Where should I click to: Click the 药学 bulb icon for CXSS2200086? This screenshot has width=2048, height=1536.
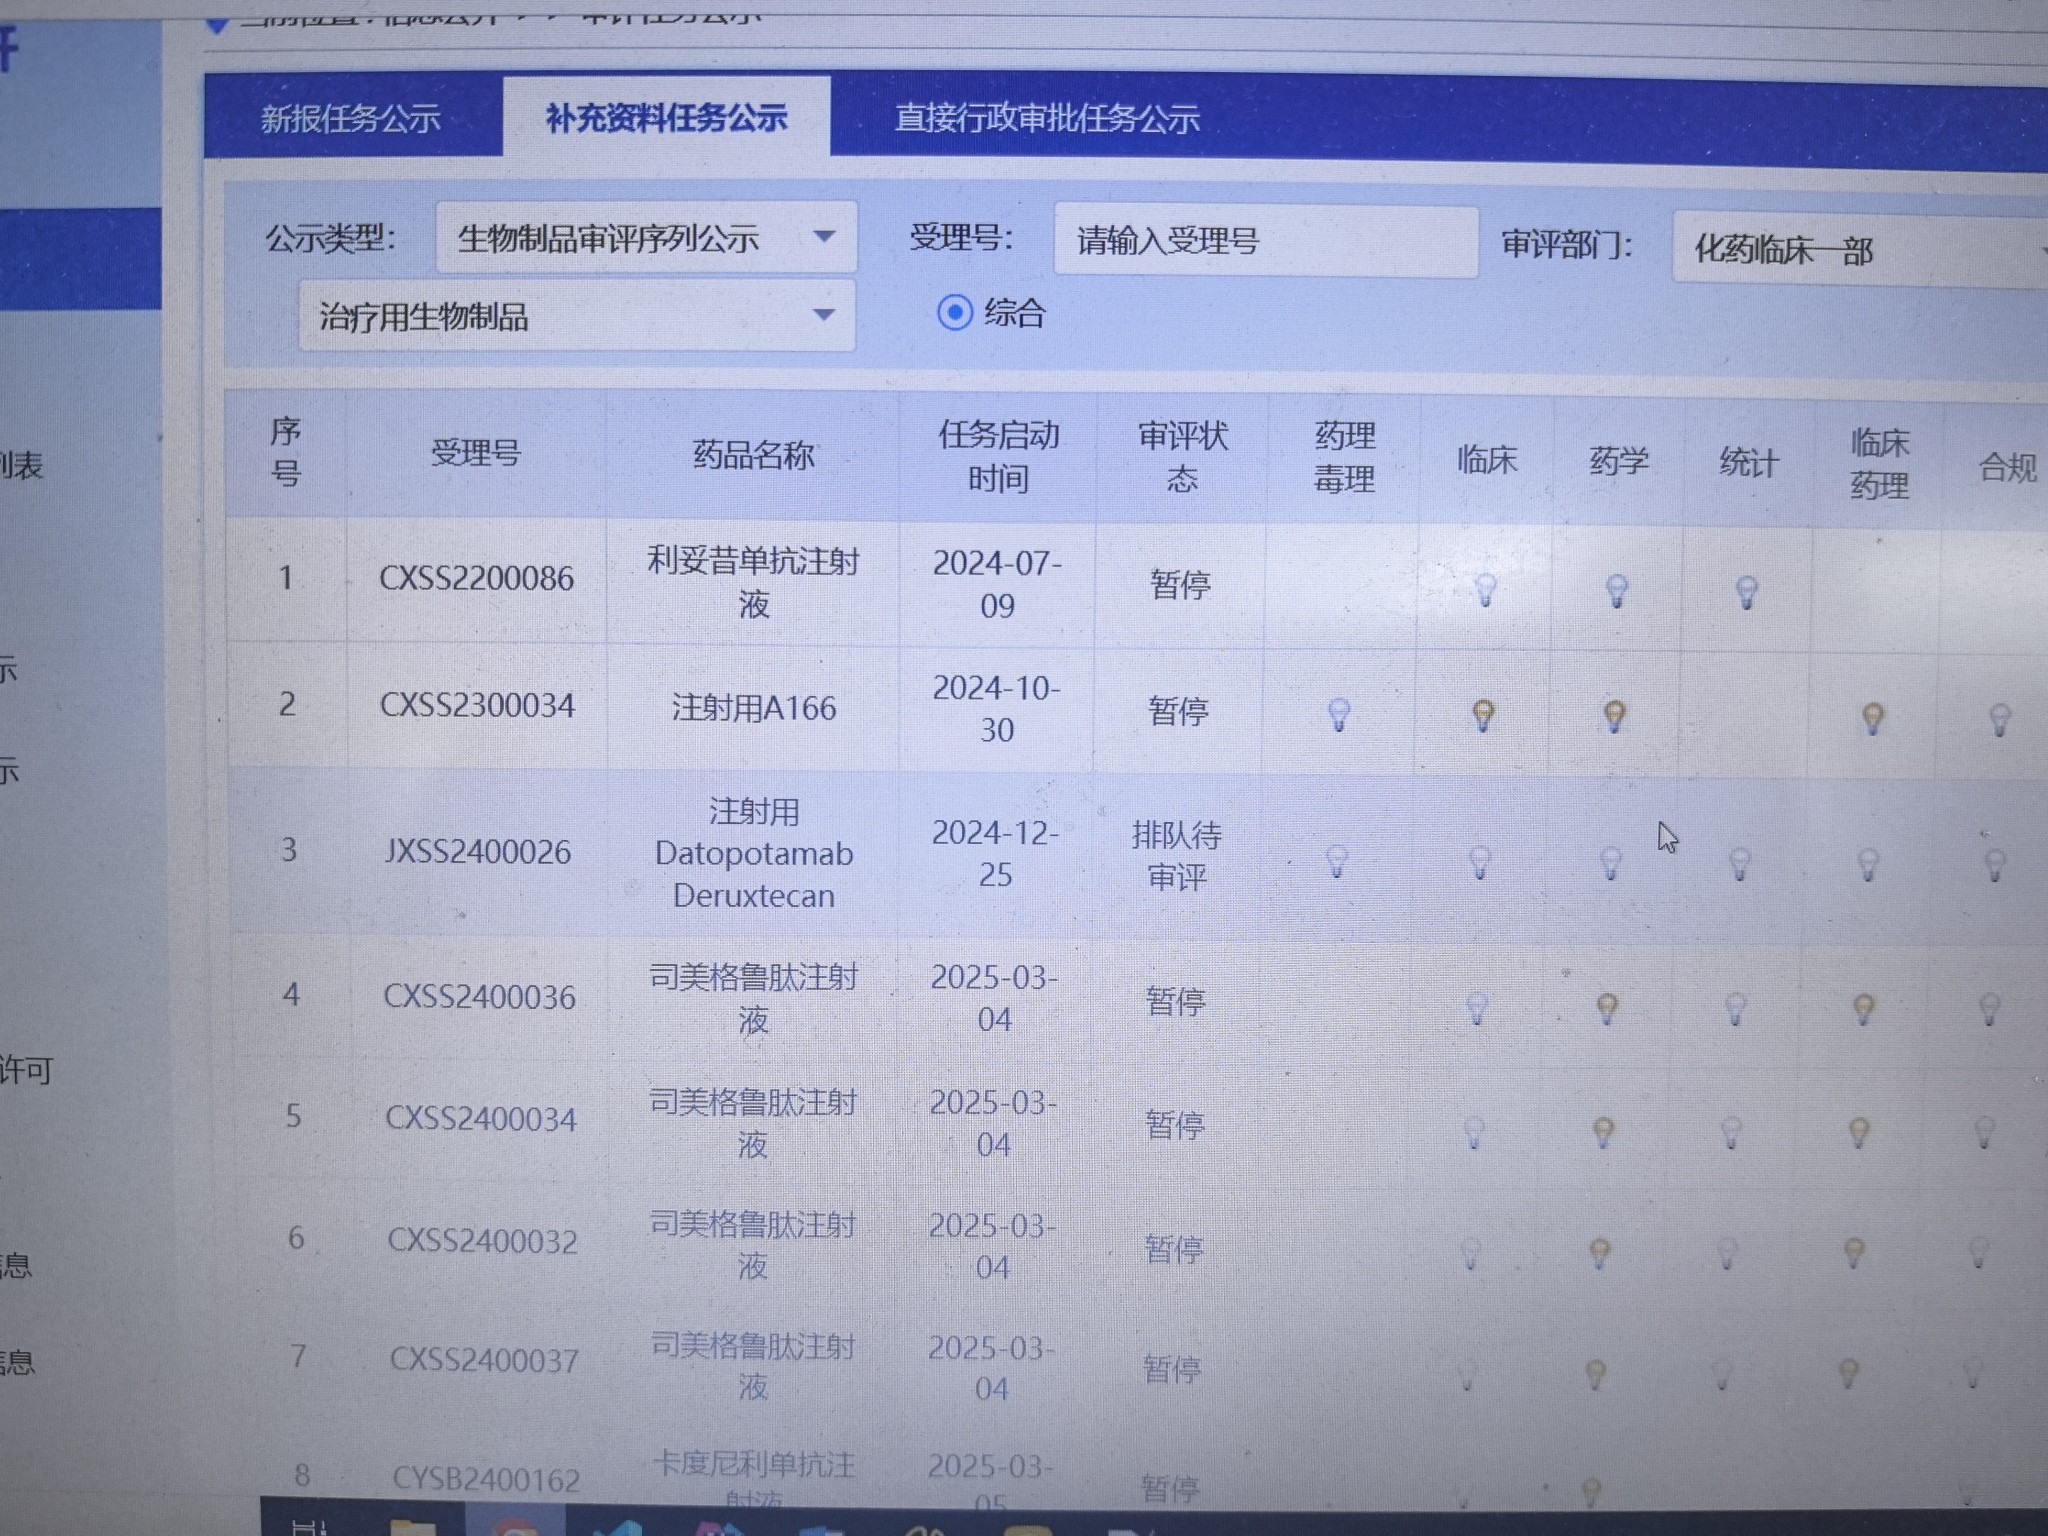[x=1617, y=591]
